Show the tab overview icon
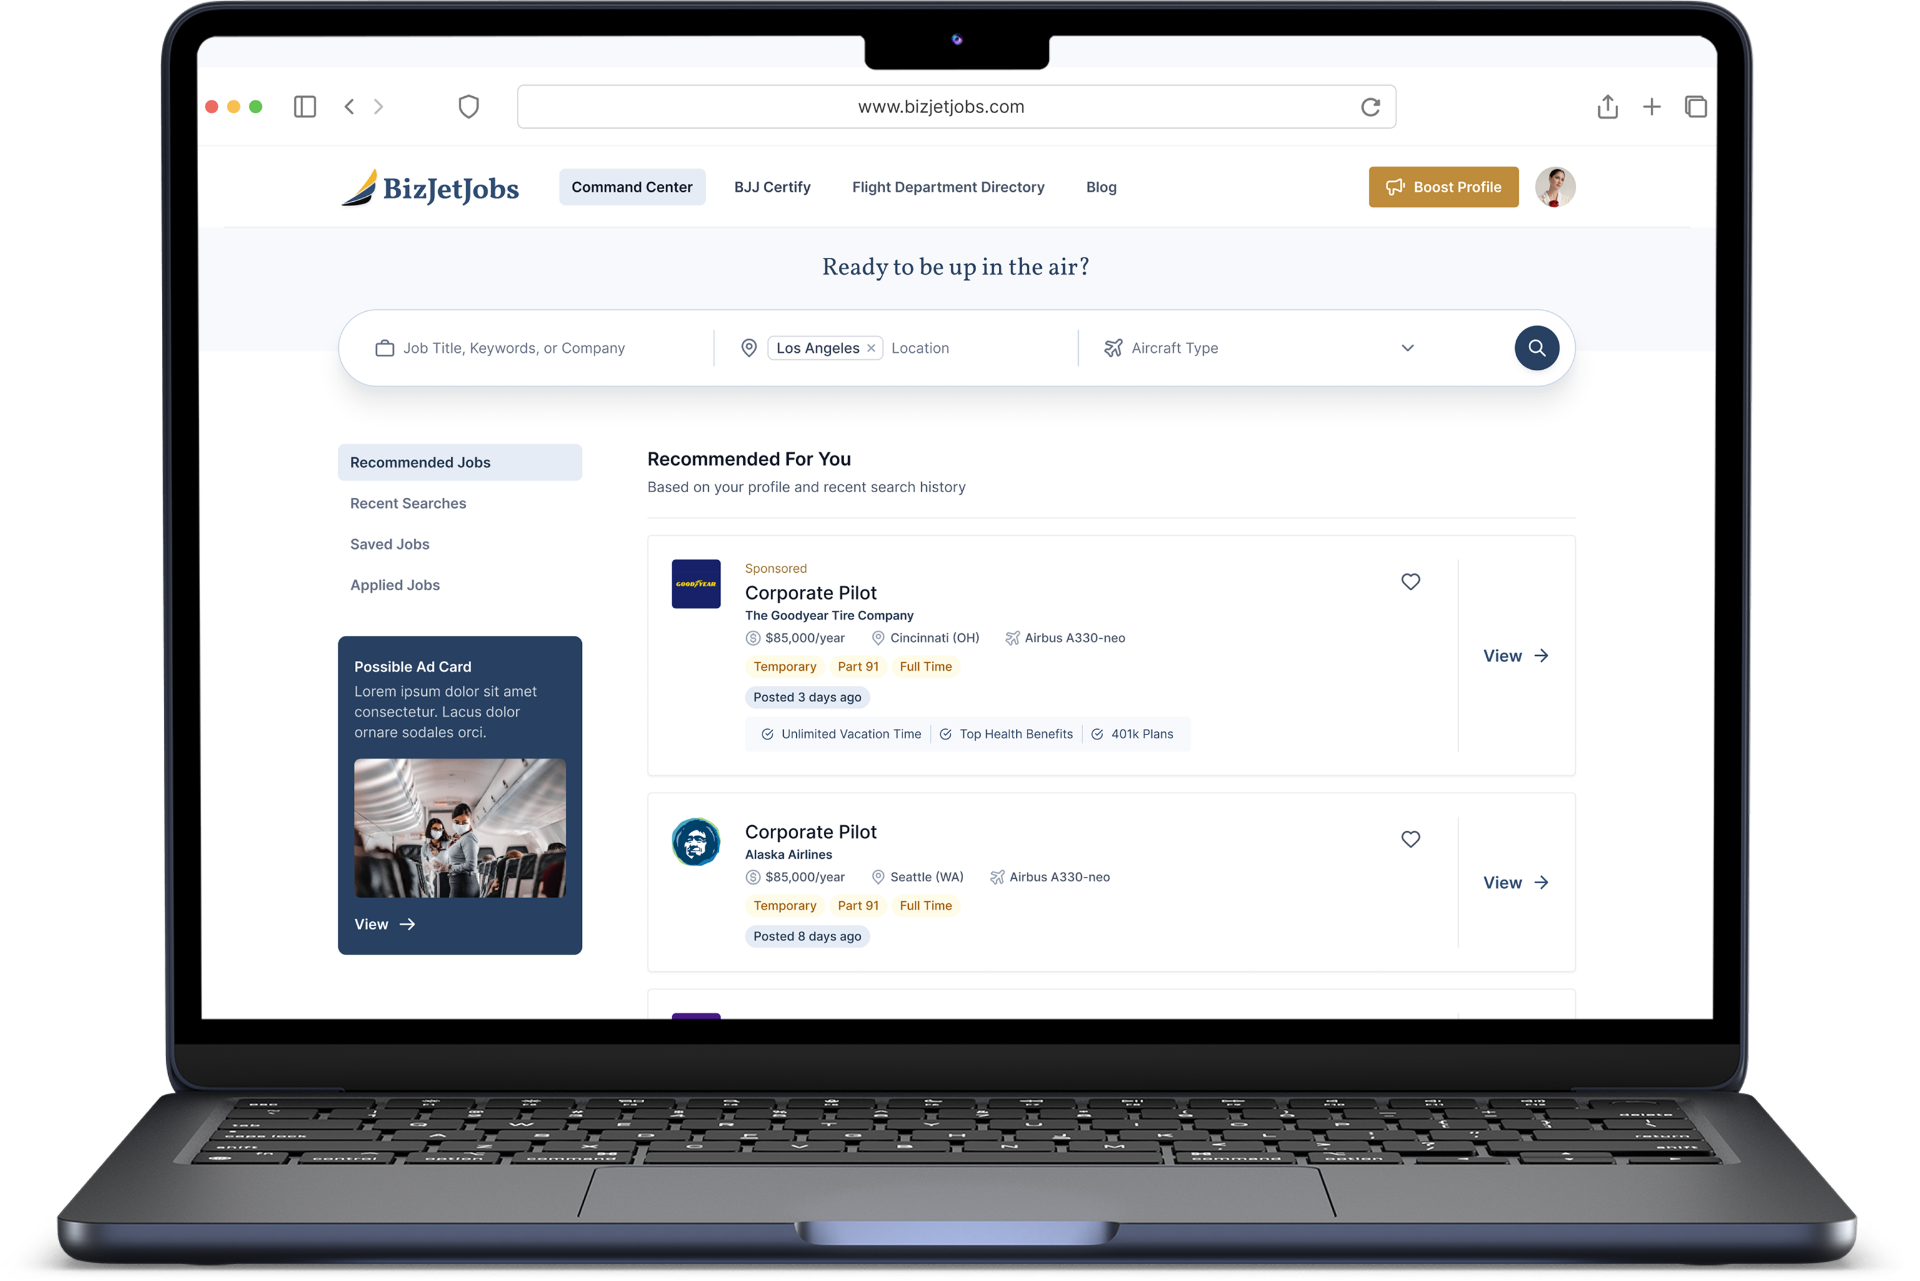 (x=1696, y=107)
